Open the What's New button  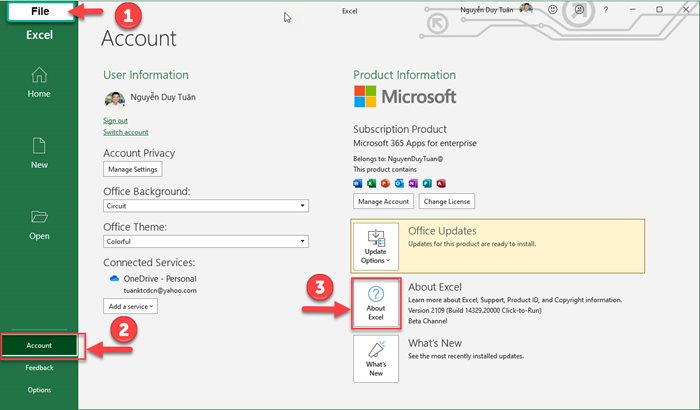[x=376, y=359]
